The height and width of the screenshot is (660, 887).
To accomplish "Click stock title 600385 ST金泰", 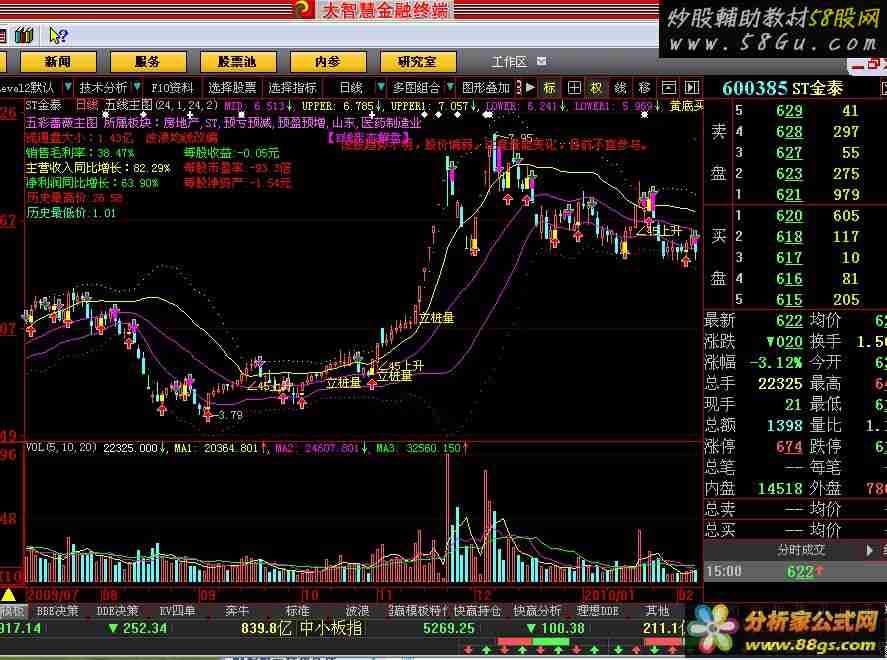I will click(x=782, y=88).
